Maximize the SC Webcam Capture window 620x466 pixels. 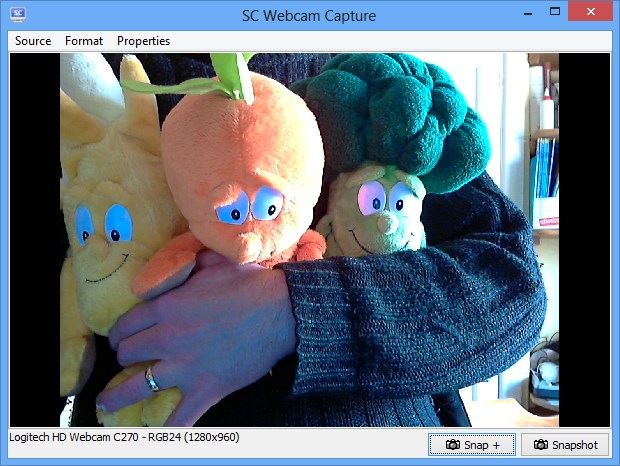[x=555, y=12]
